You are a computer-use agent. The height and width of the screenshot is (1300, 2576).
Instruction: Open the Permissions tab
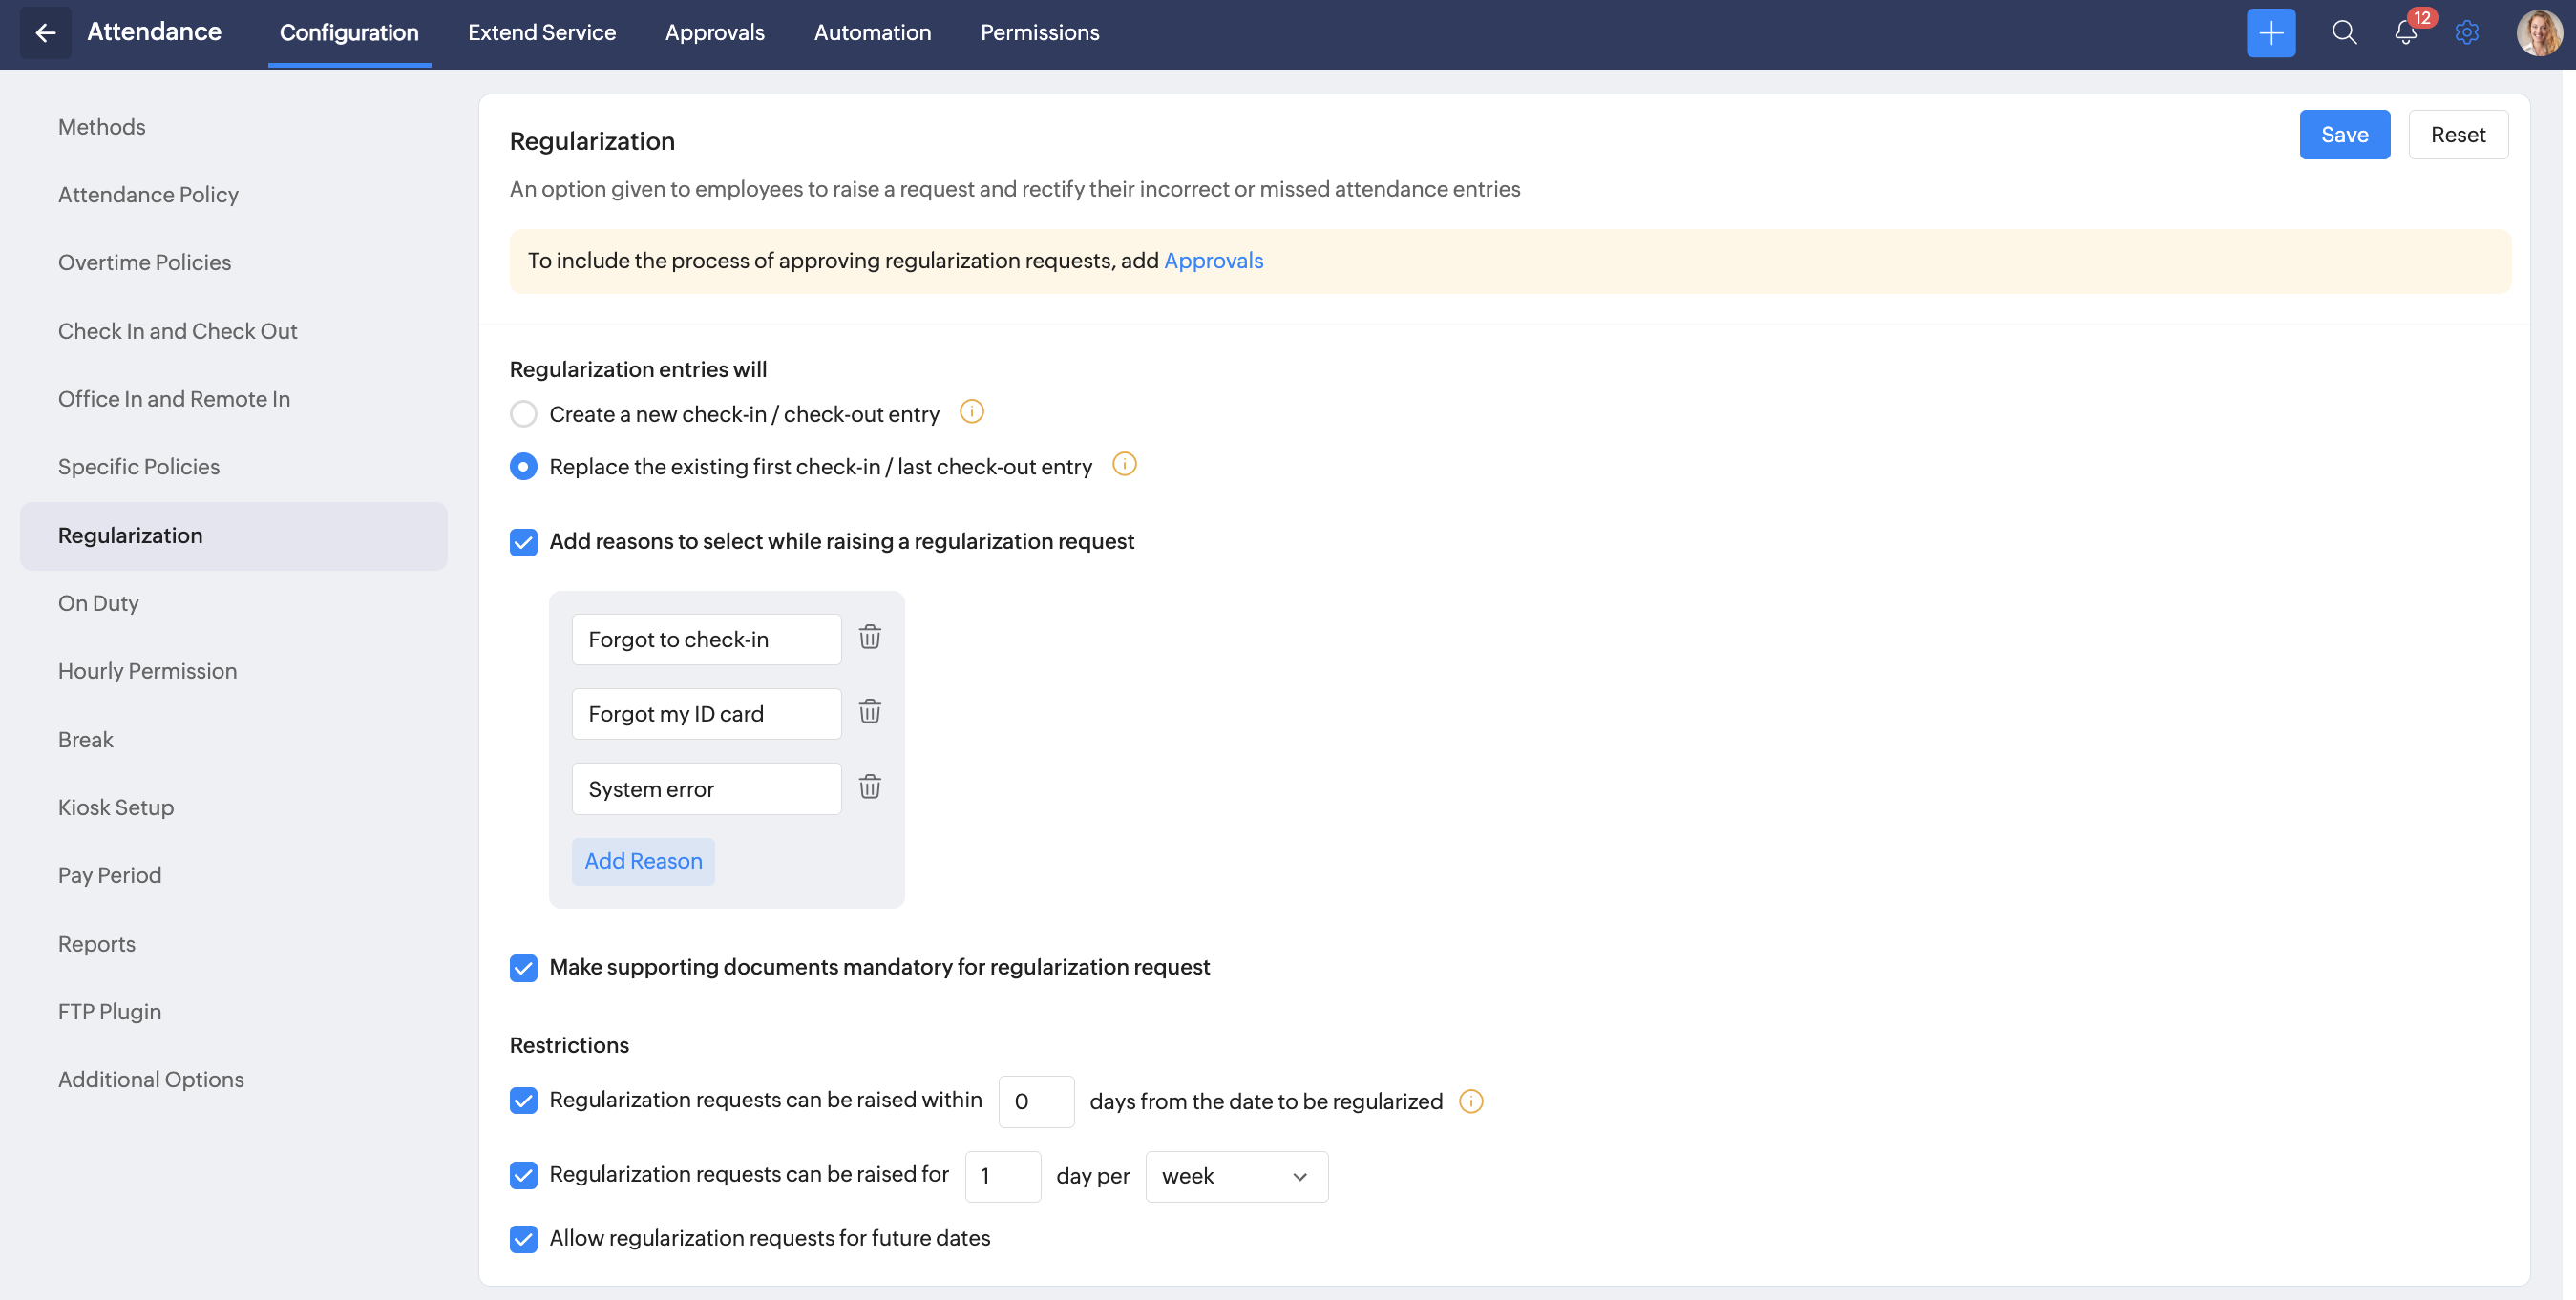(x=1039, y=33)
